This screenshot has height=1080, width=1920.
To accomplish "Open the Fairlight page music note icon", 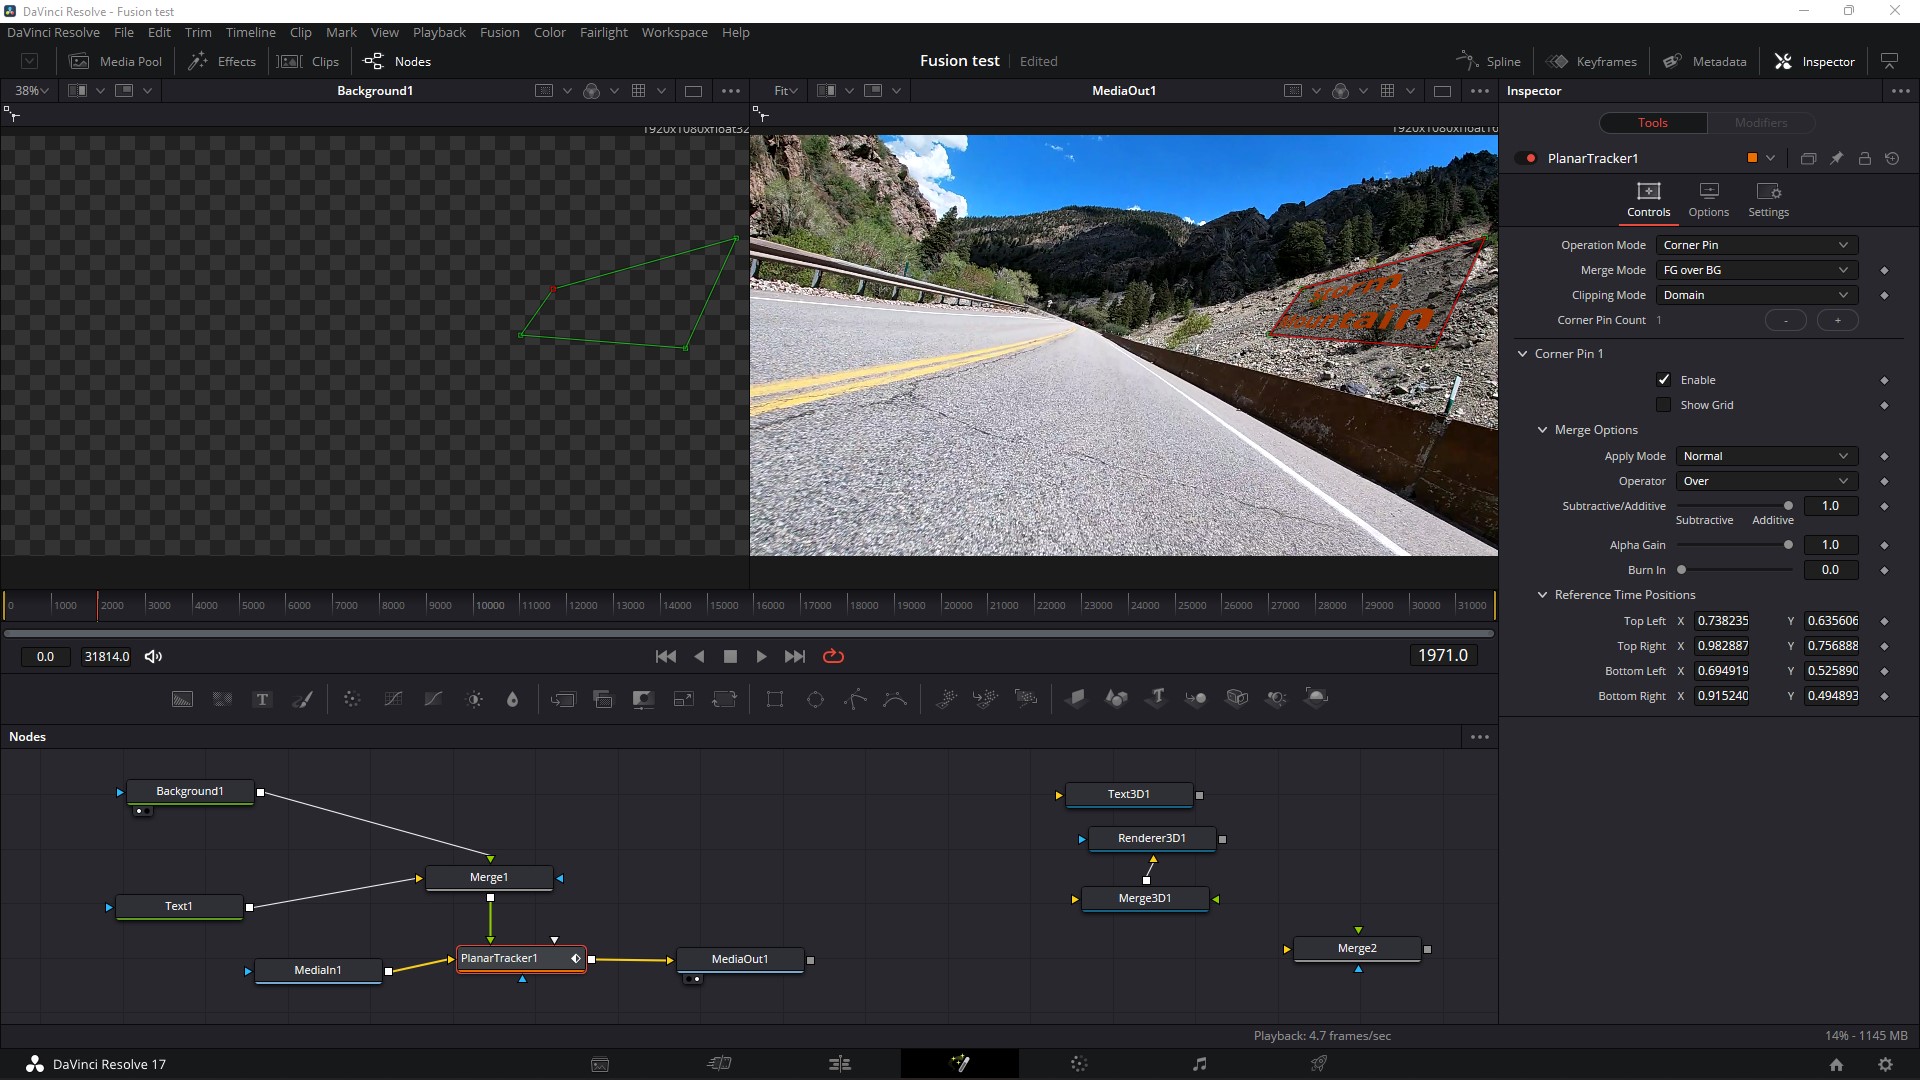I will (1199, 1063).
